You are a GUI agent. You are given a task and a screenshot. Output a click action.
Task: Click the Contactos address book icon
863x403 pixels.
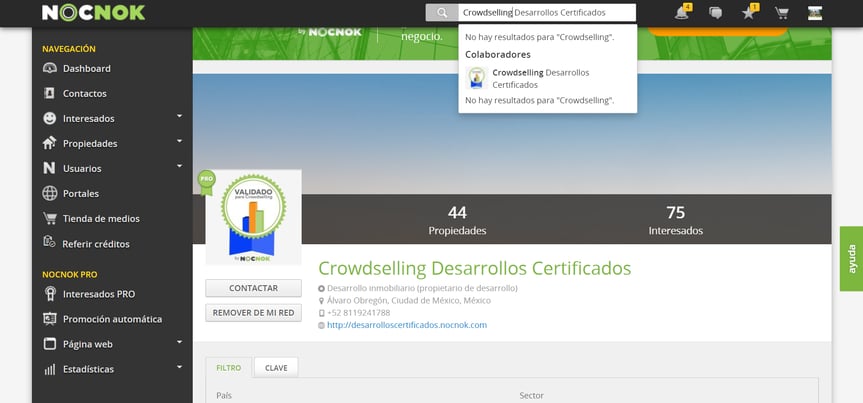(50, 93)
